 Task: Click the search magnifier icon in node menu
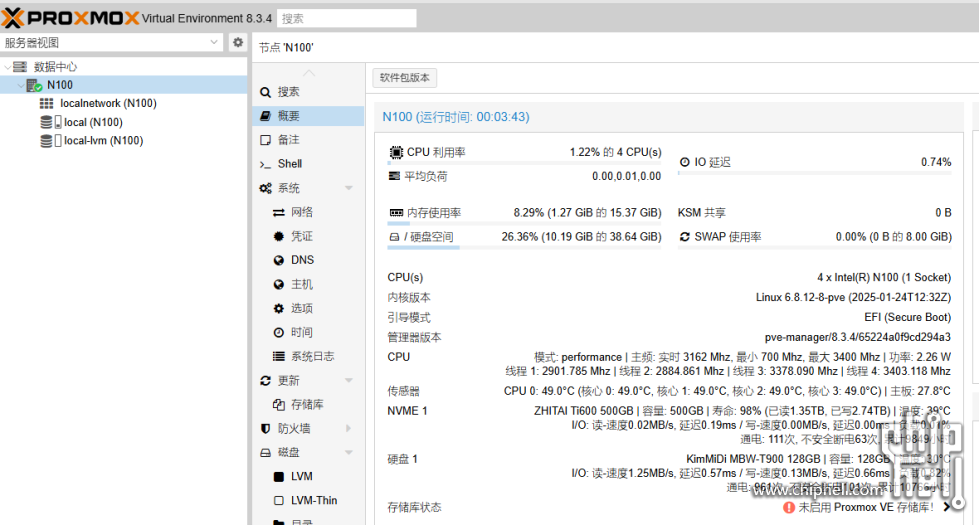265,92
